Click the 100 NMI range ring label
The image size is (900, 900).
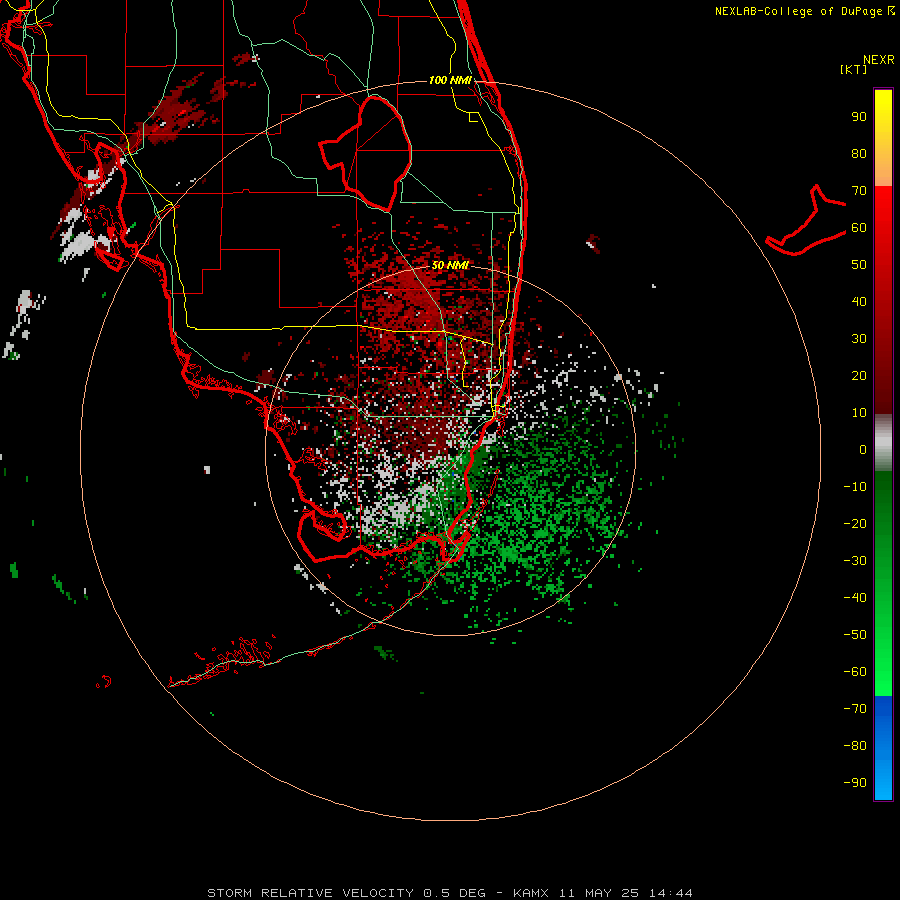450,80
